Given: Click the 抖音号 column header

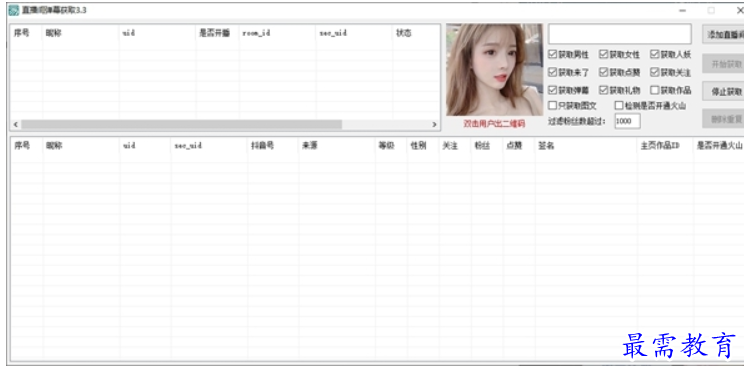Looking at the screenshot, I should [x=273, y=146].
